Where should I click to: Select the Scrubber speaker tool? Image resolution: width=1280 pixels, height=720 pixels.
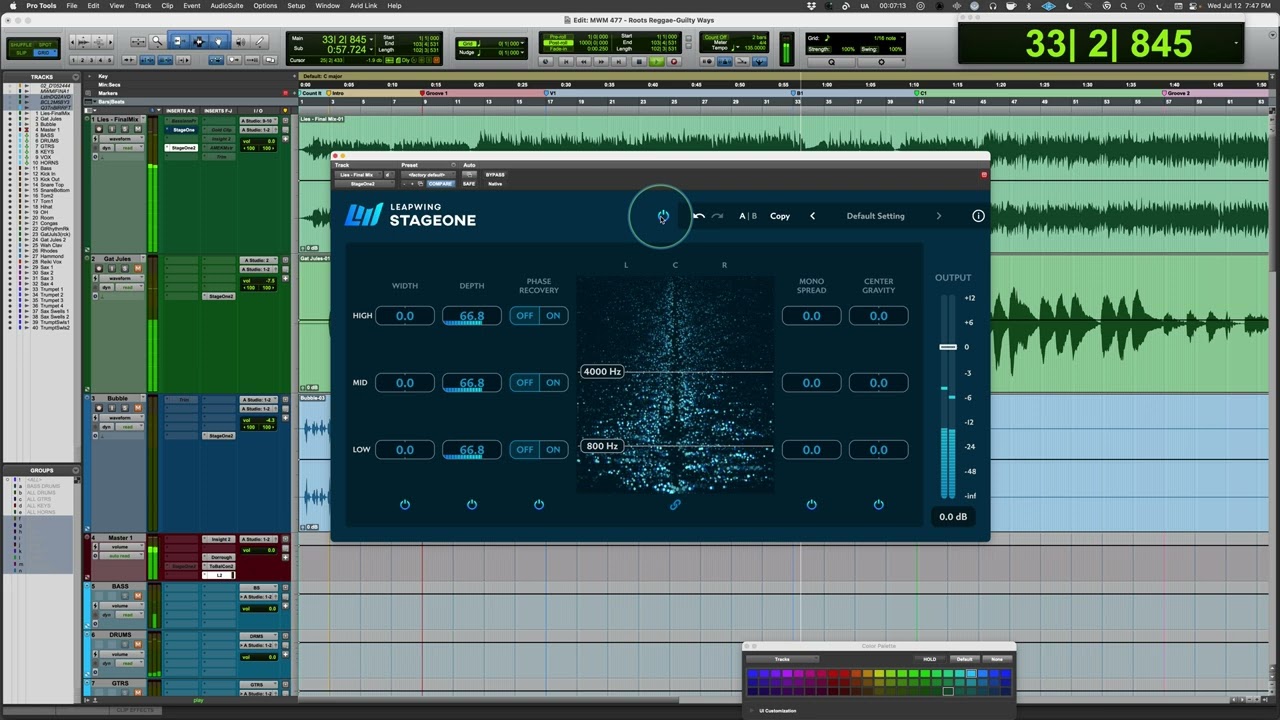tap(240, 41)
